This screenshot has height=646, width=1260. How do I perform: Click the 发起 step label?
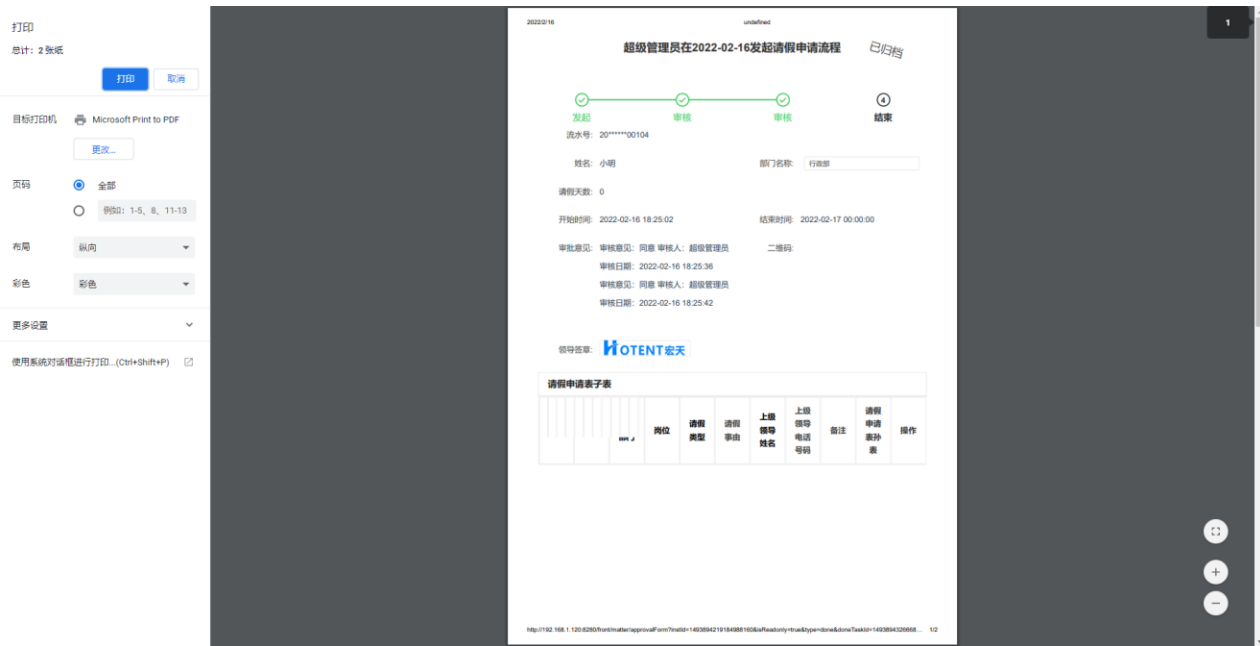coord(581,117)
